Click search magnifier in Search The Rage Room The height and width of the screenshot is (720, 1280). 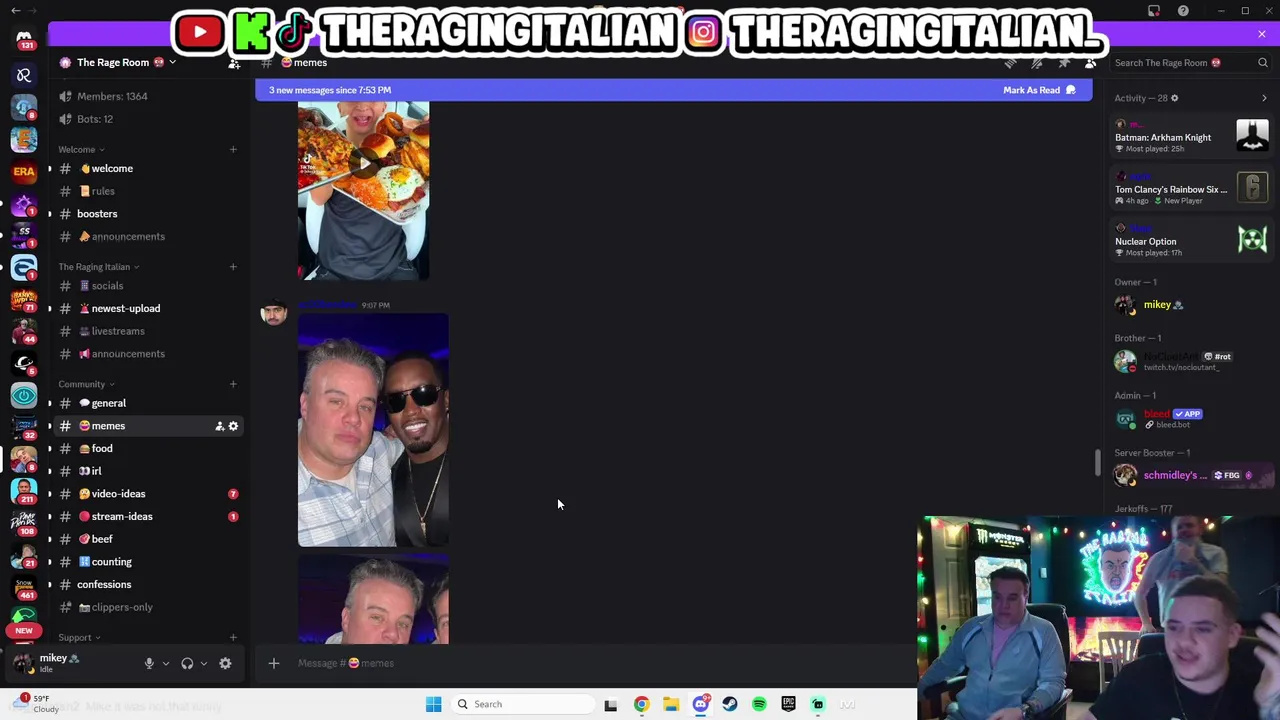coord(1263,63)
